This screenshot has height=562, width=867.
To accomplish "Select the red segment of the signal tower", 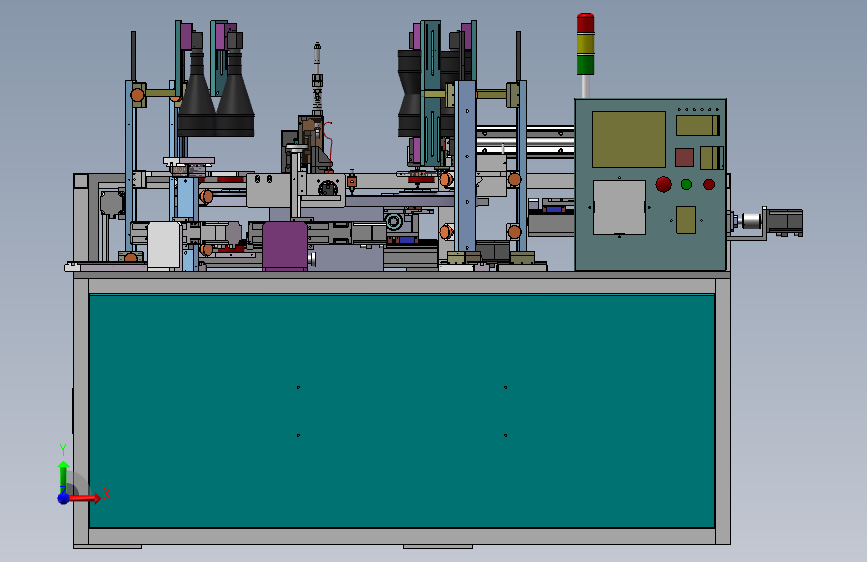I will pyautogui.click(x=586, y=23).
